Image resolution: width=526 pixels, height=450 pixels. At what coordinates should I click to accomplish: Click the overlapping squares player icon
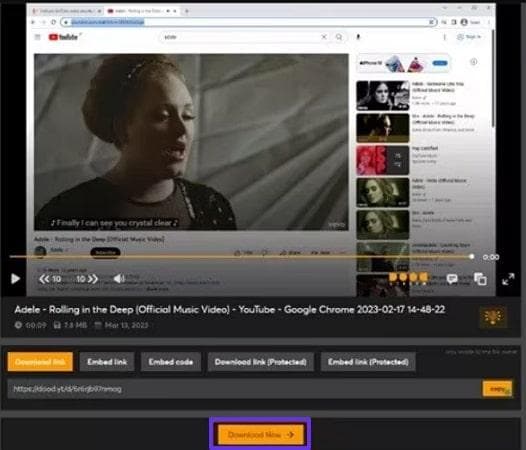(x=480, y=279)
